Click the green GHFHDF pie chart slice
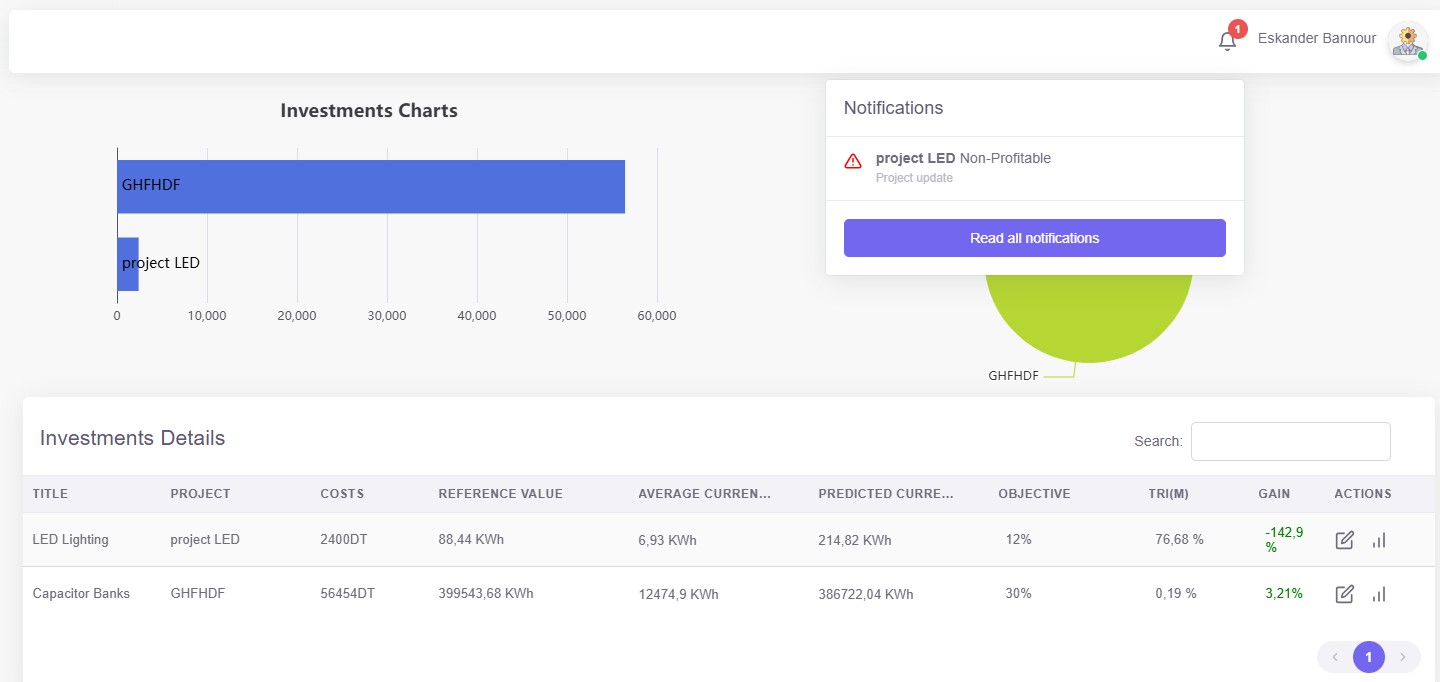The image size is (1440, 682). pos(1088,315)
